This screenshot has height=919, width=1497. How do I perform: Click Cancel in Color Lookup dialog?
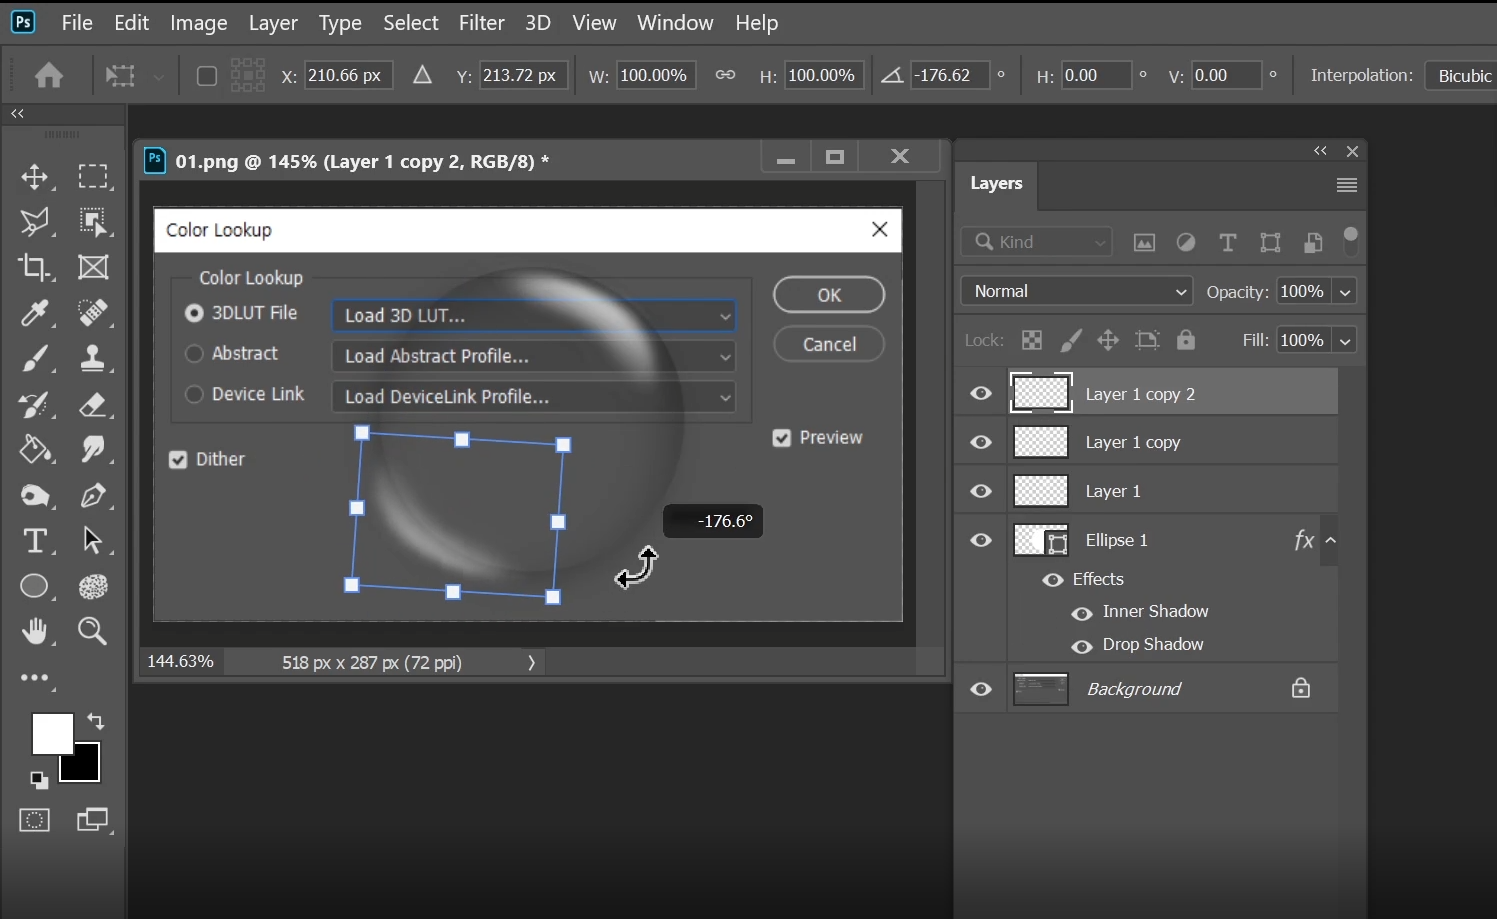tap(829, 344)
